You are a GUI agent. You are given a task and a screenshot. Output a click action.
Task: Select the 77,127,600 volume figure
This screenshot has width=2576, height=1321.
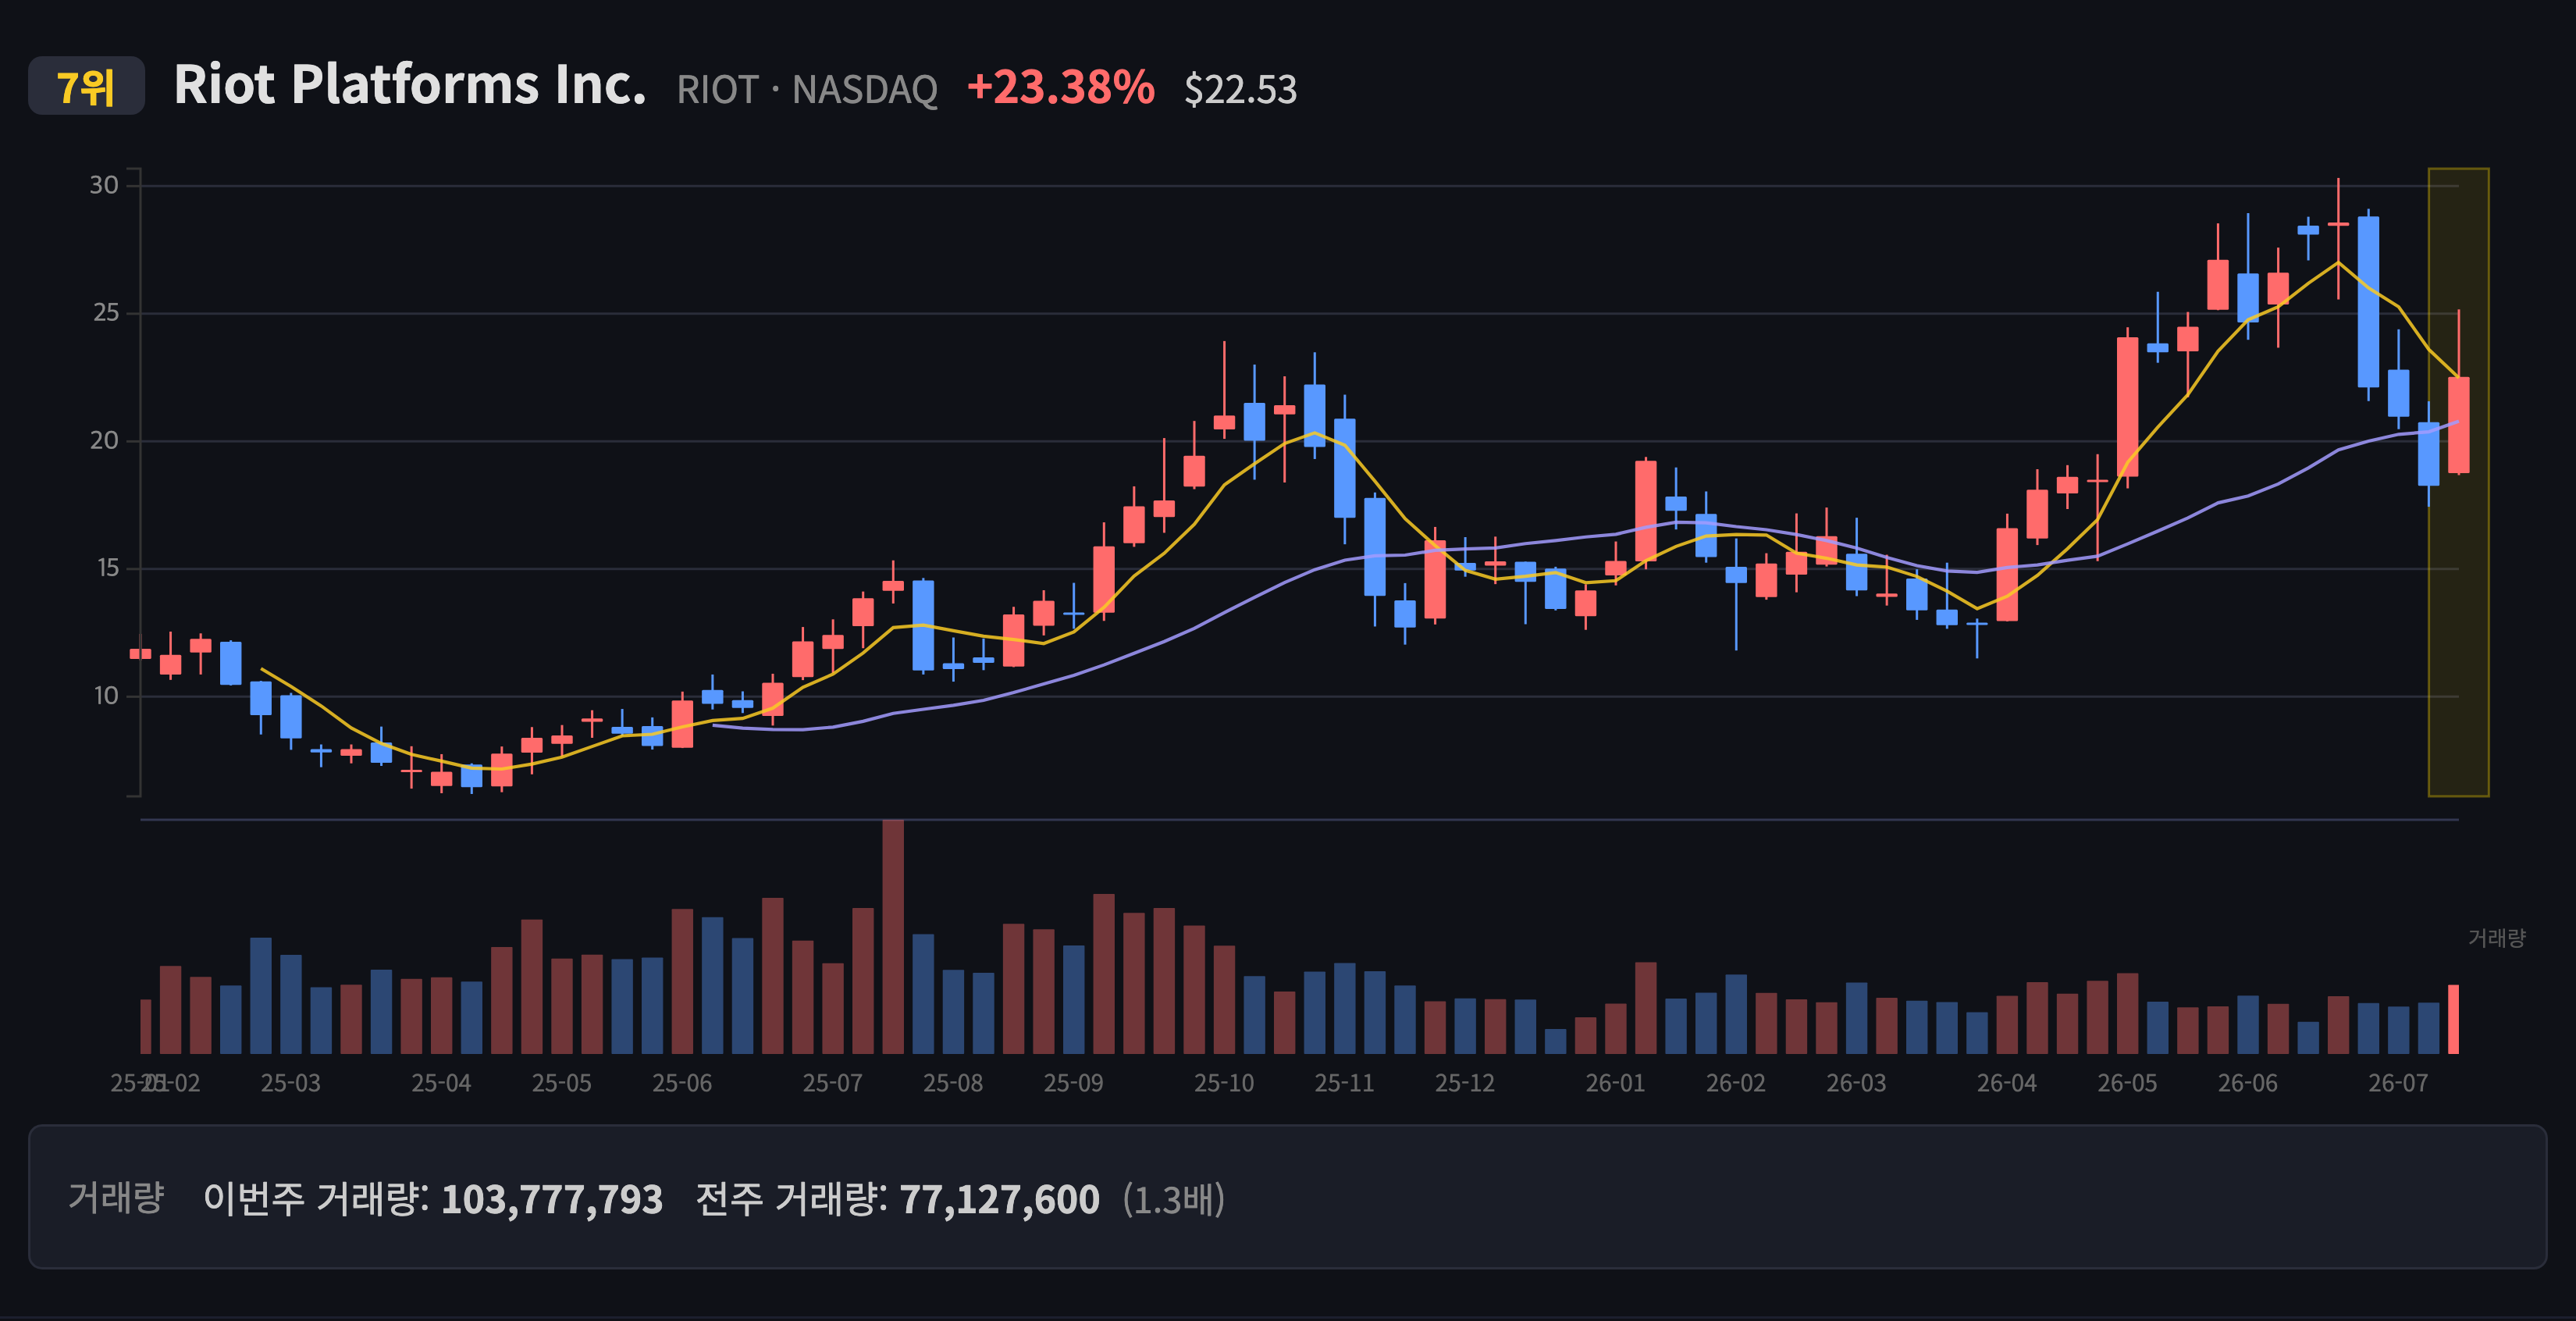[x=1000, y=1199]
